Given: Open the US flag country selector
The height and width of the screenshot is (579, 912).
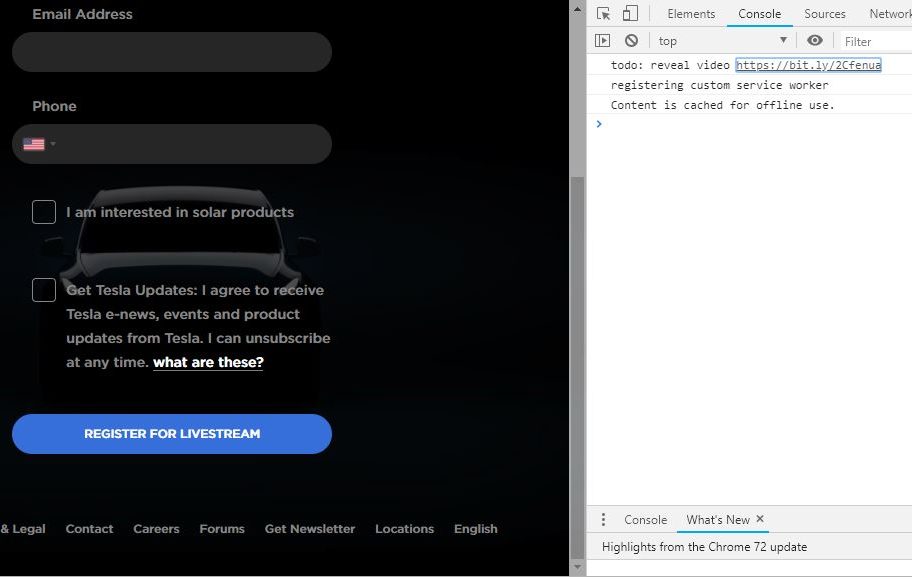Looking at the screenshot, I should pyautogui.click(x=39, y=144).
